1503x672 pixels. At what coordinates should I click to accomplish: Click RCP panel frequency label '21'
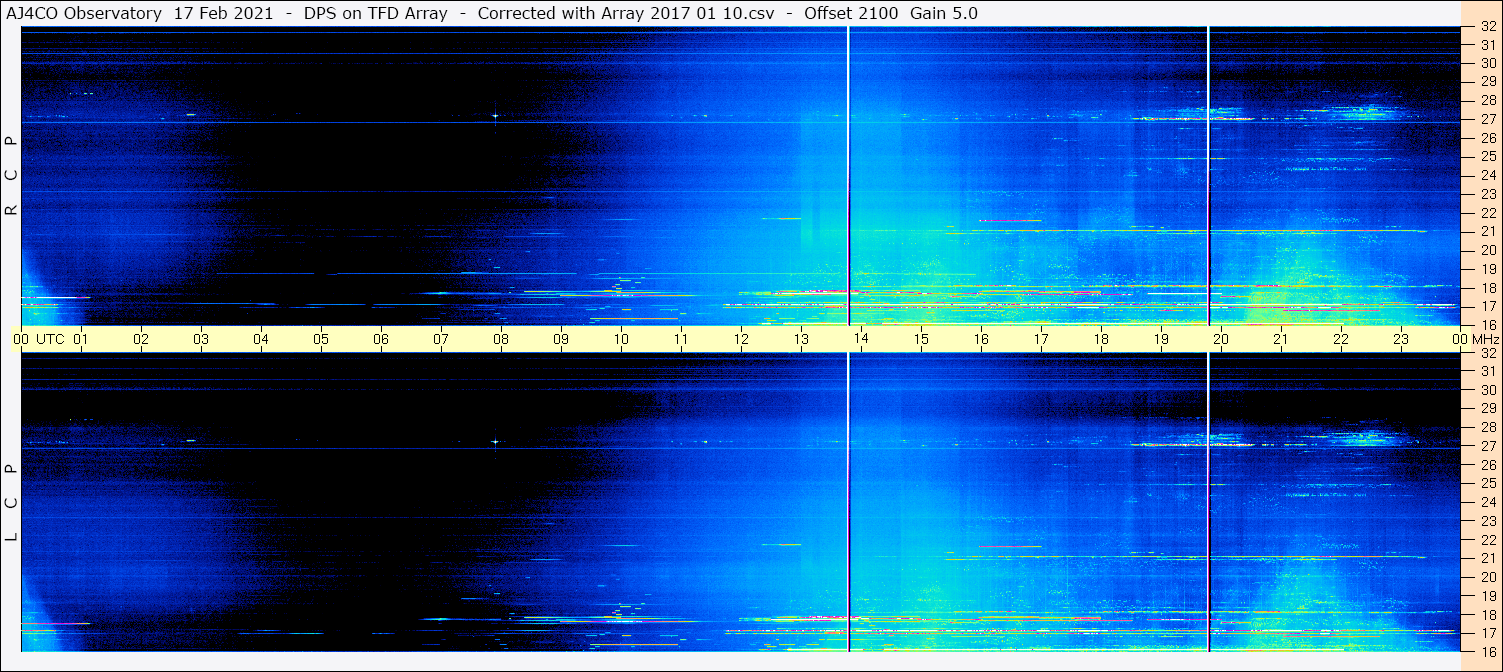pyautogui.click(x=1488, y=231)
